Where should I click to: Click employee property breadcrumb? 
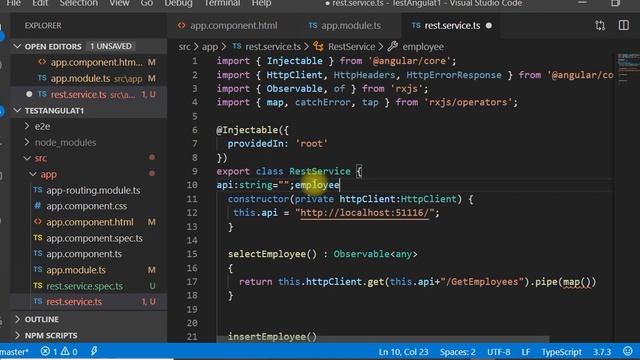click(x=423, y=47)
